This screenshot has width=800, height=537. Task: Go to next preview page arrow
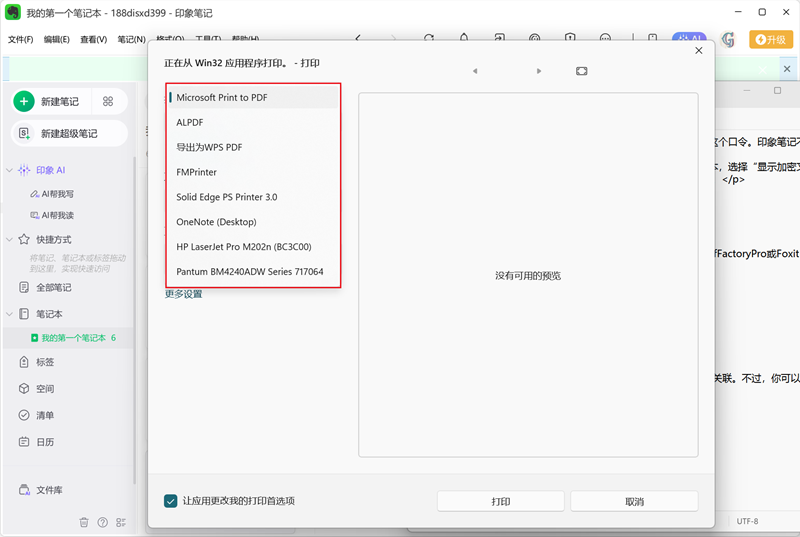539,71
